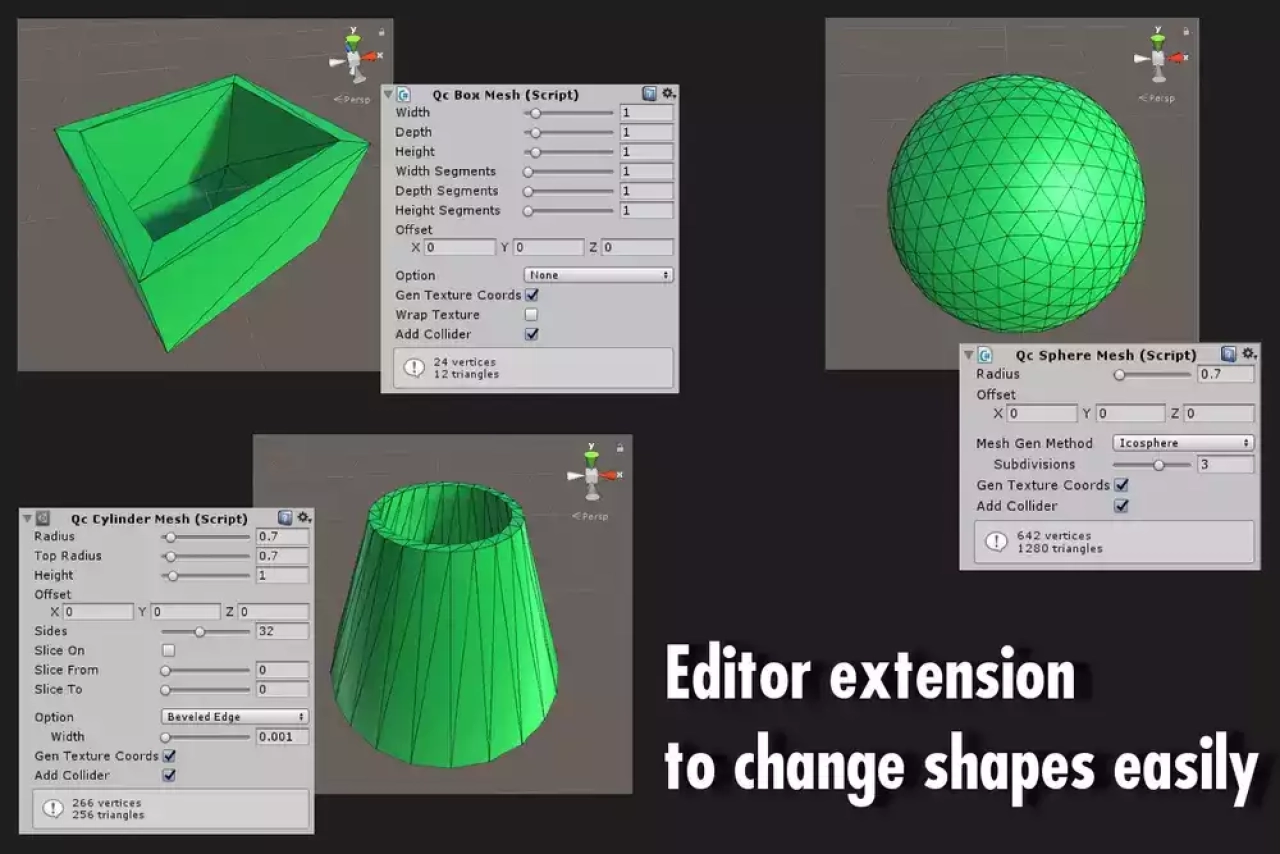Image resolution: width=1280 pixels, height=854 pixels.
Task: Click lock icon above the cylinder view gizmo
Action: pyautogui.click(x=620, y=447)
